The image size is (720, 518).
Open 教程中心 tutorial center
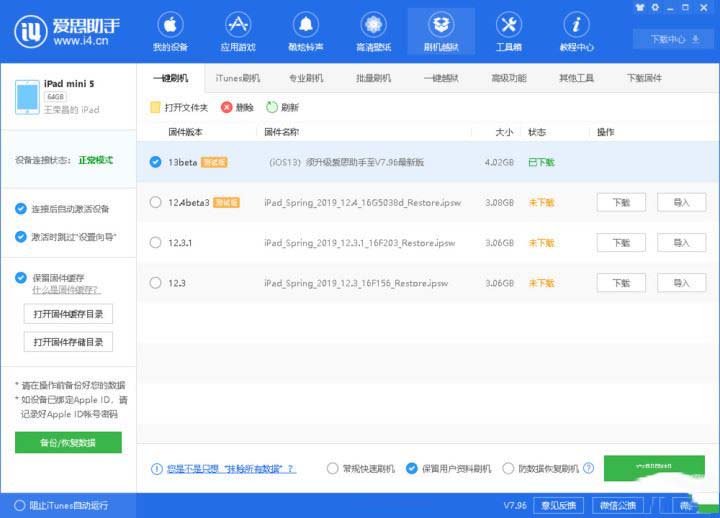(576, 31)
